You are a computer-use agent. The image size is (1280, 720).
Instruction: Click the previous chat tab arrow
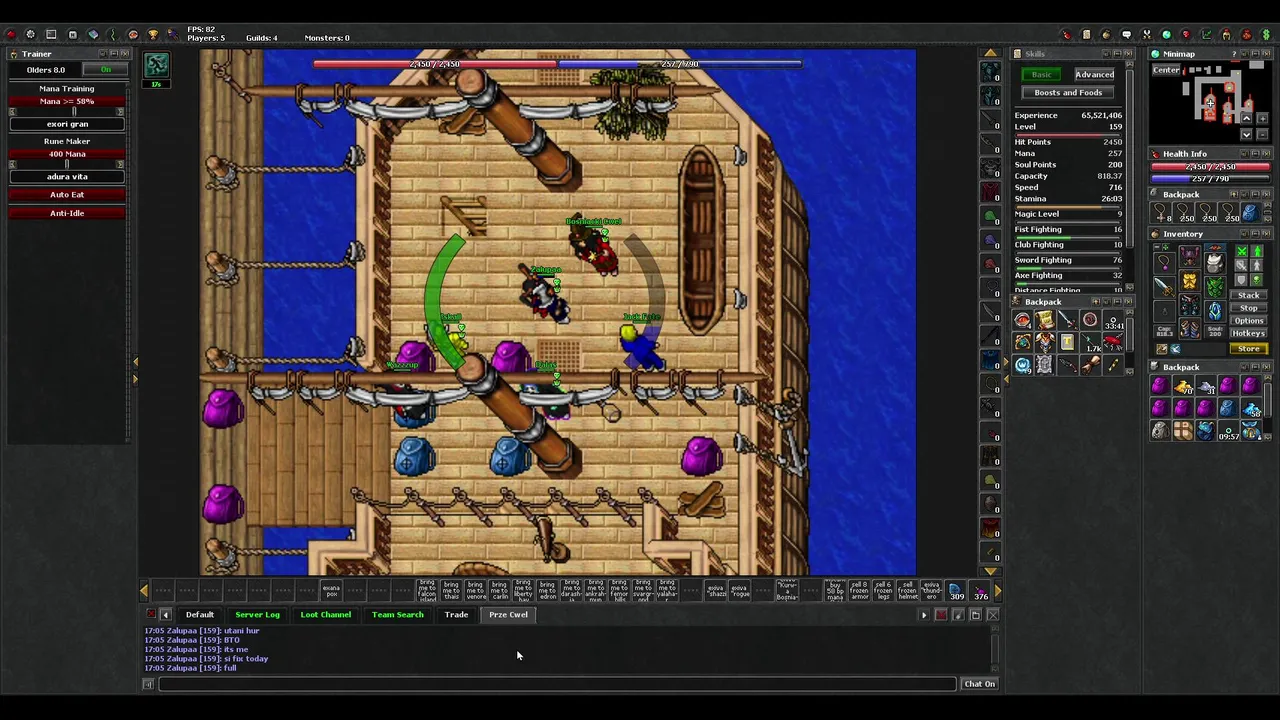click(165, 614)
